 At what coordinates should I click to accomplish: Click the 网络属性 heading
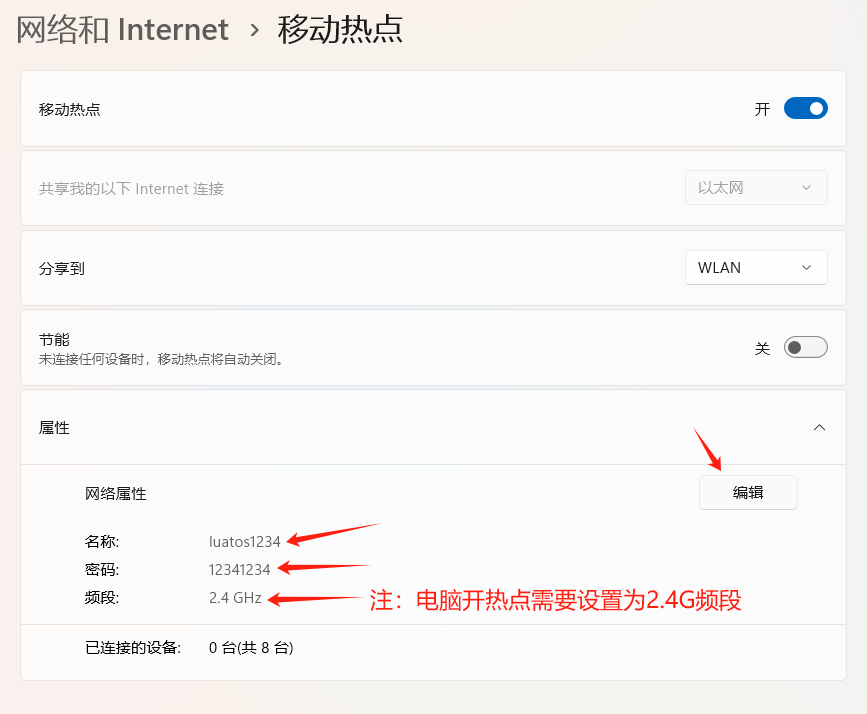(116, 494)
